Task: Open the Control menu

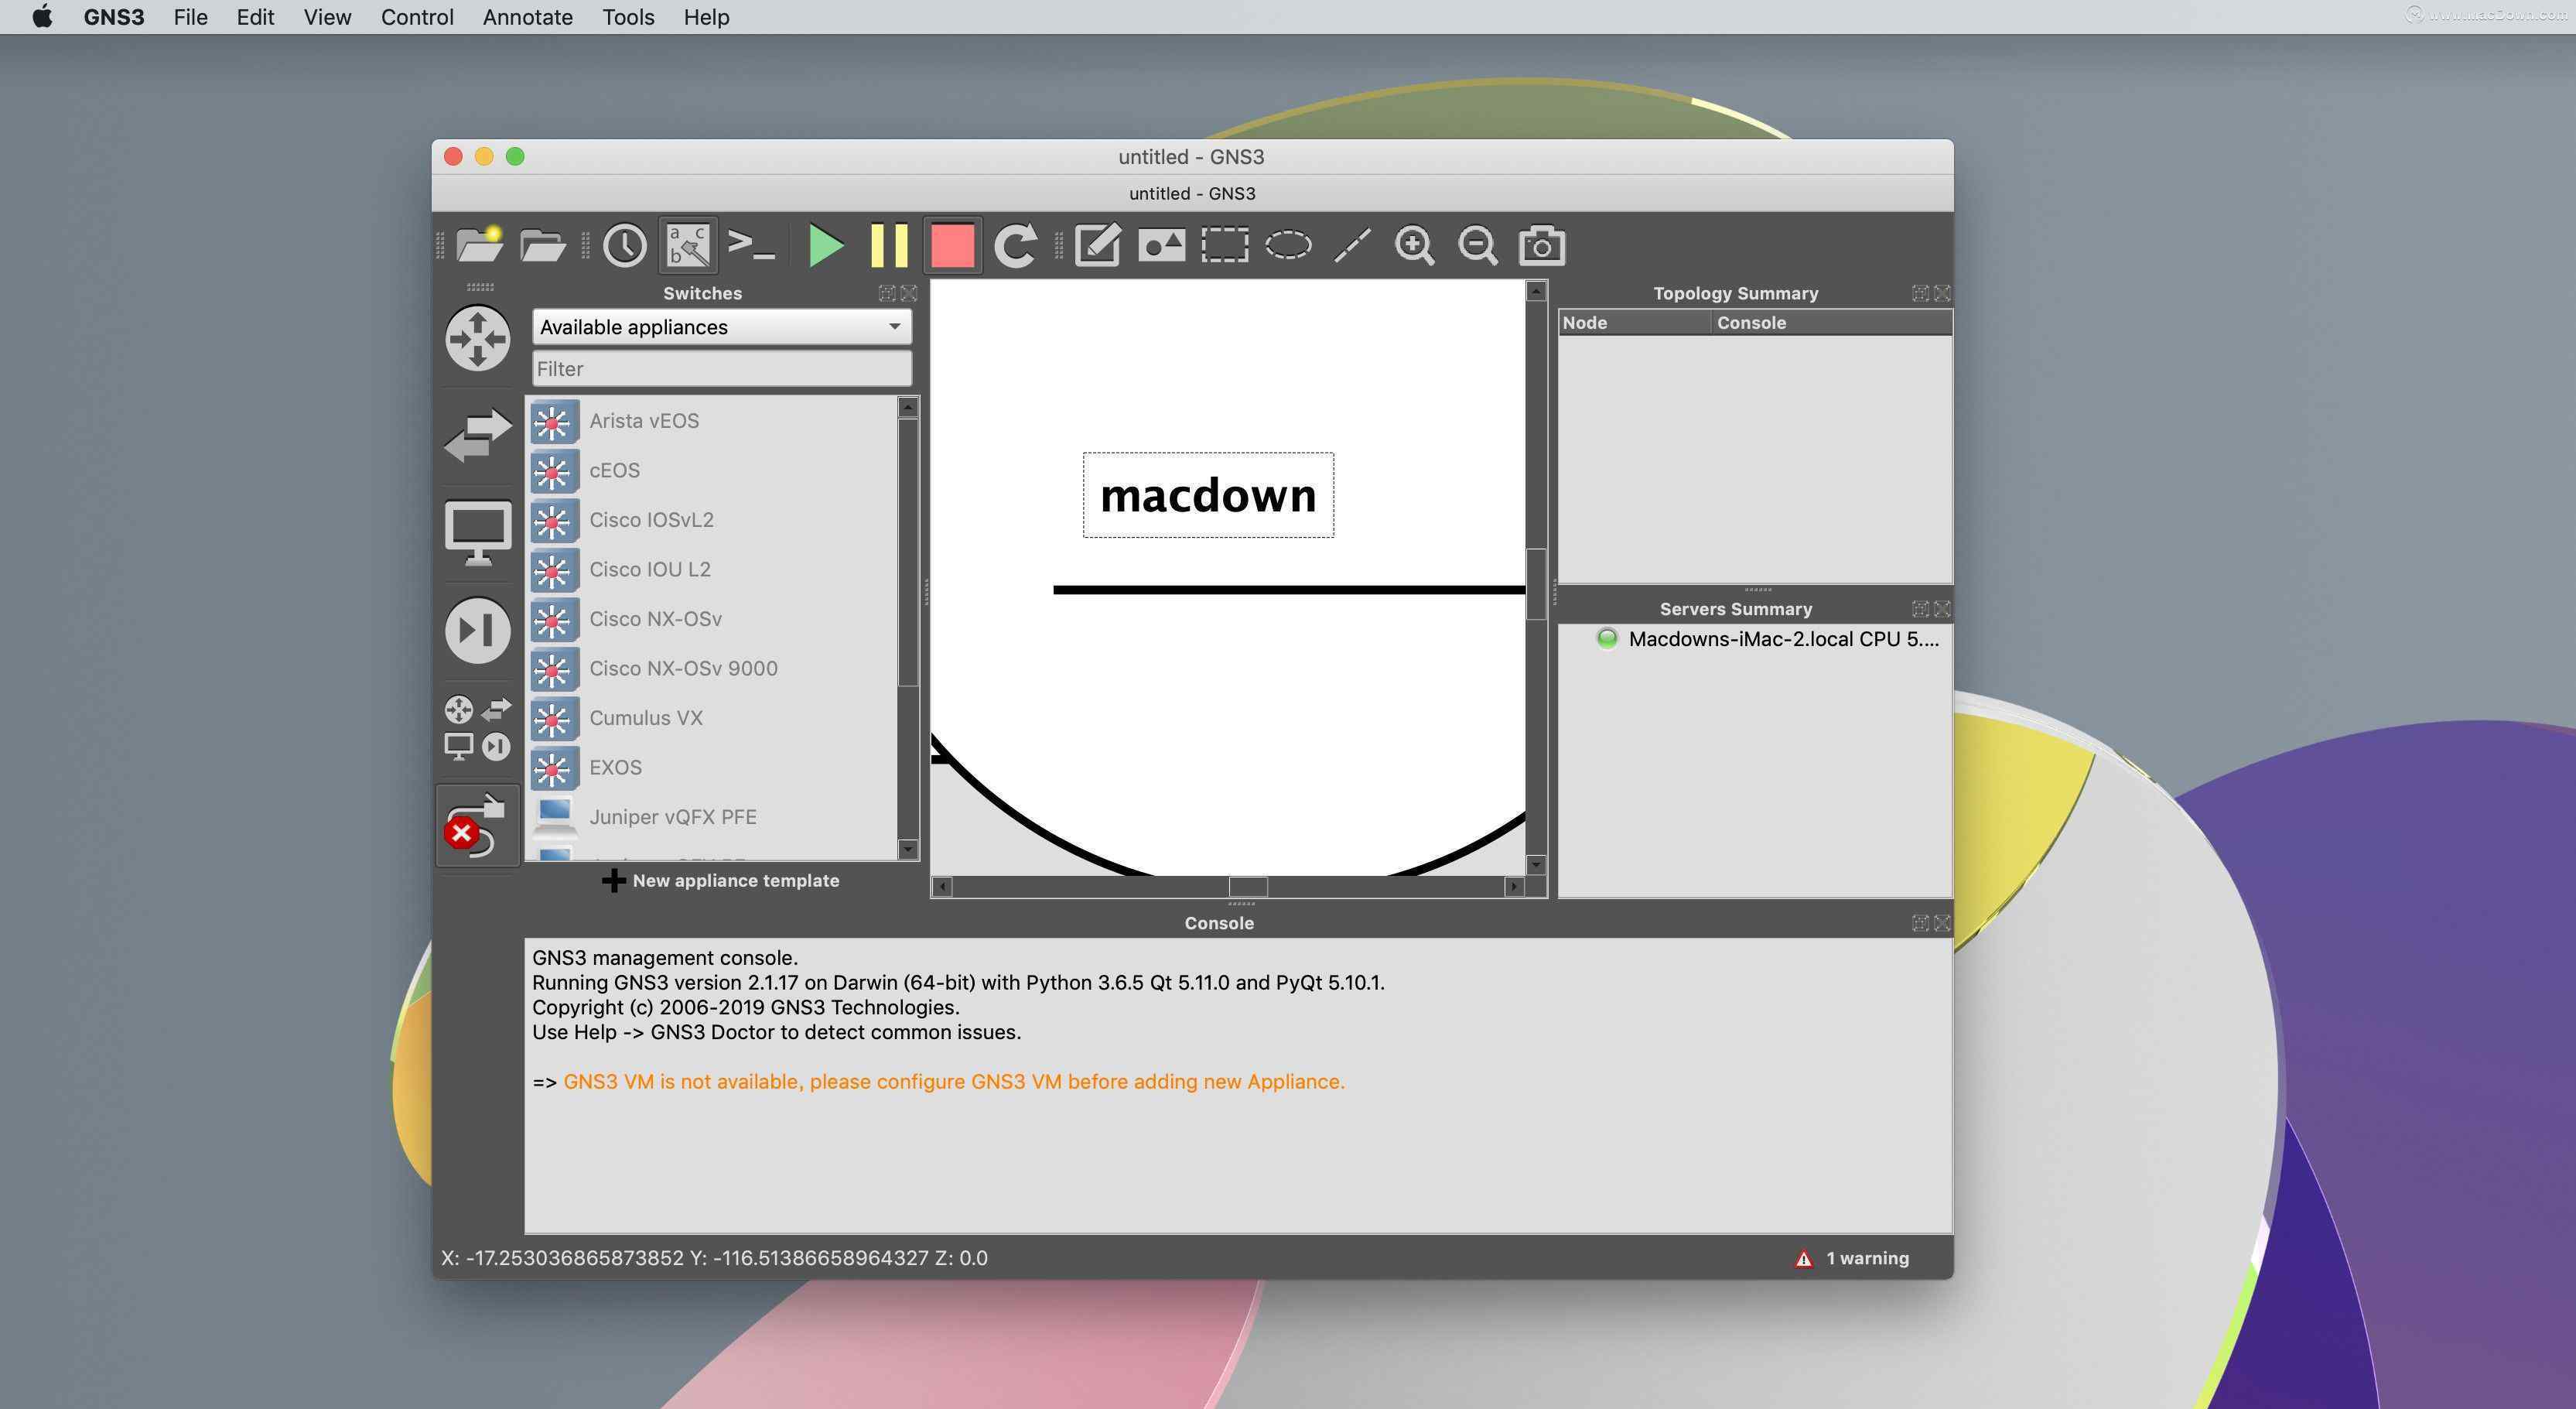Action: pos(417,17)
